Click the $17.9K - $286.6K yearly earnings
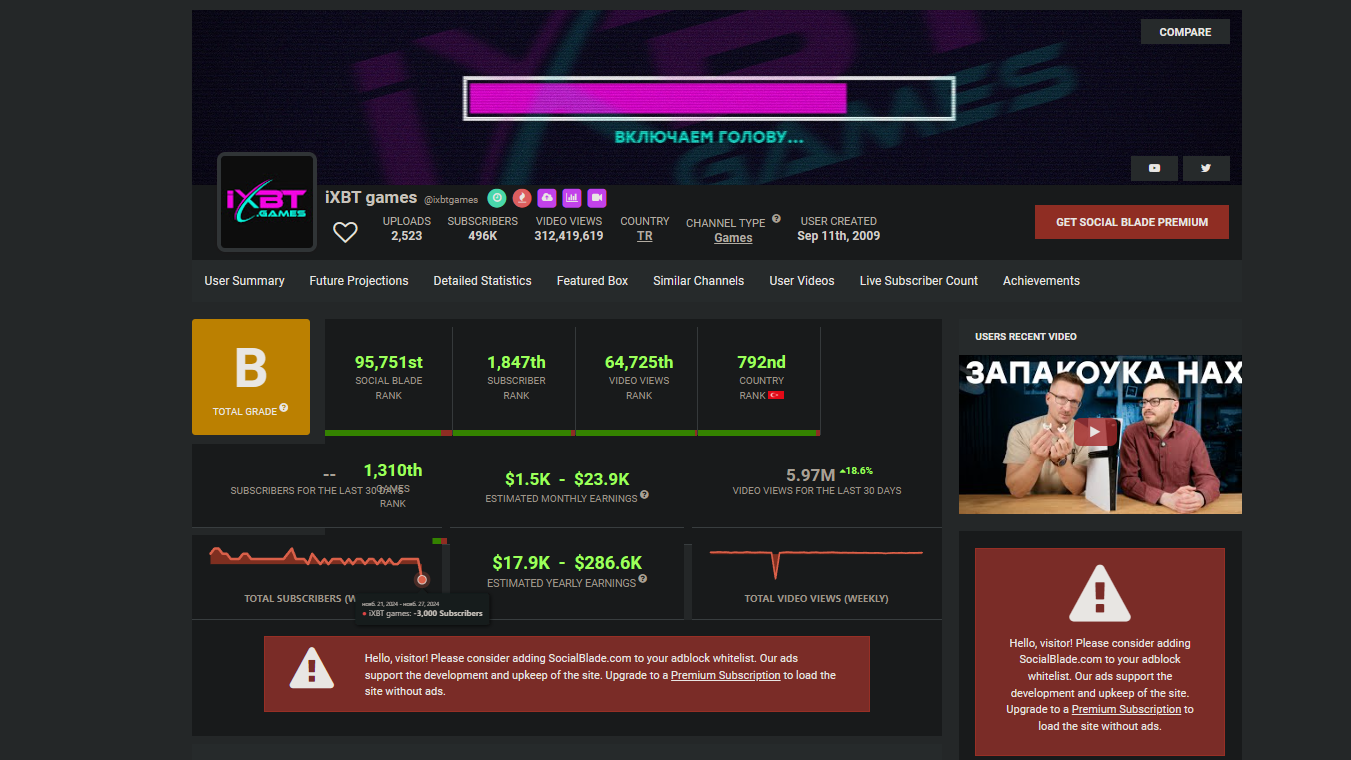 pyautogui.click(x=567, y=563)
